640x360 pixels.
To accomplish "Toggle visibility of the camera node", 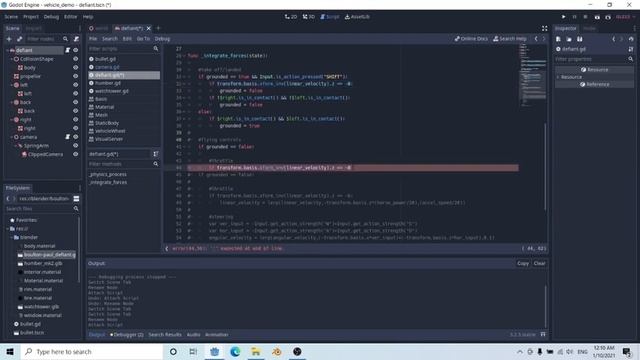I will coord(76,137).
